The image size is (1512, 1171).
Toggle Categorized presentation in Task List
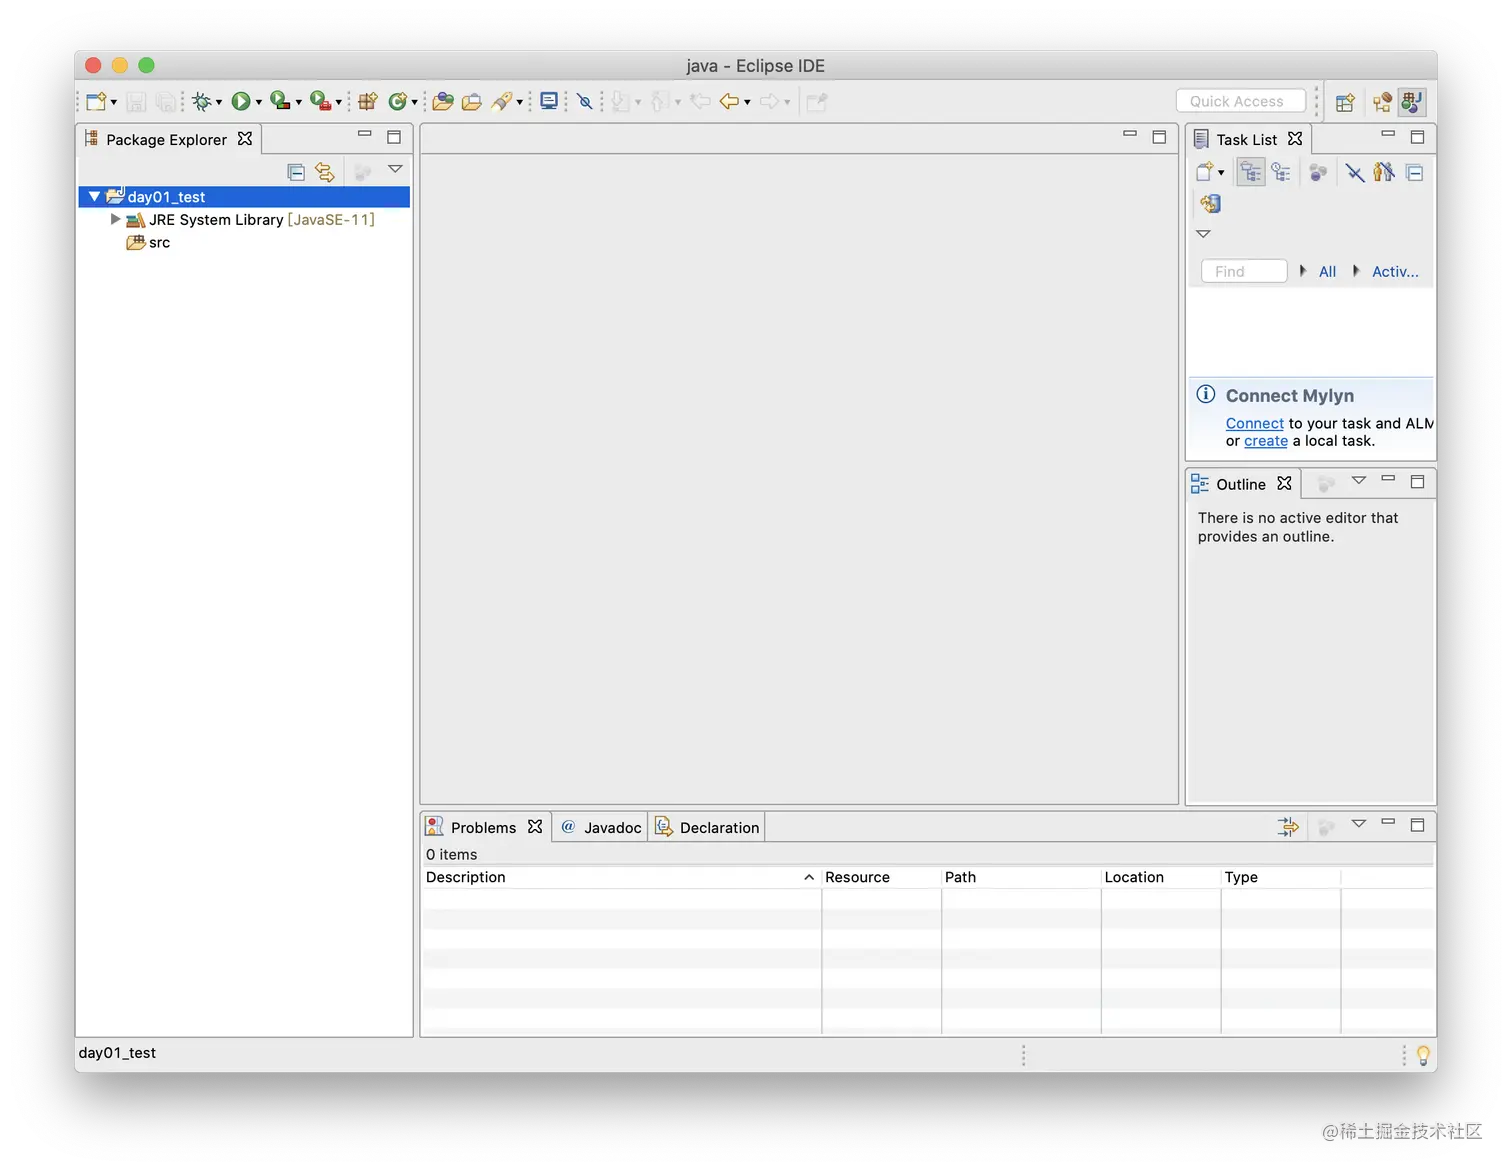point(1251,172)
